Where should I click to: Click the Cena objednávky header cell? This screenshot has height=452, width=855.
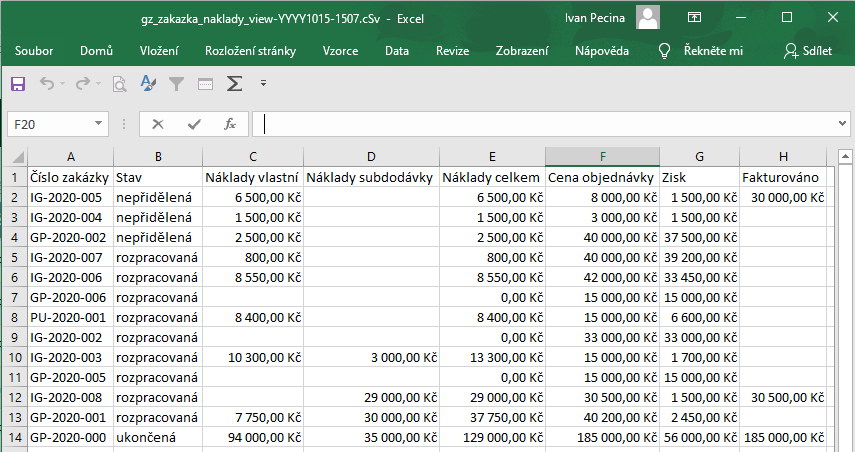[x=603, y=177]
